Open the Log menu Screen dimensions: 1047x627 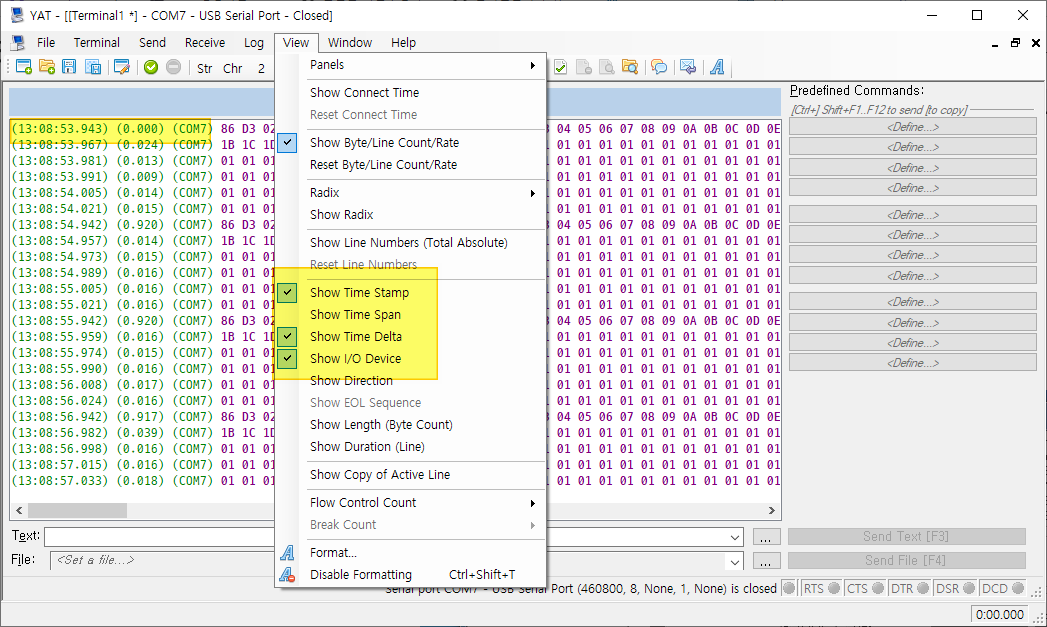pos(254,43)
